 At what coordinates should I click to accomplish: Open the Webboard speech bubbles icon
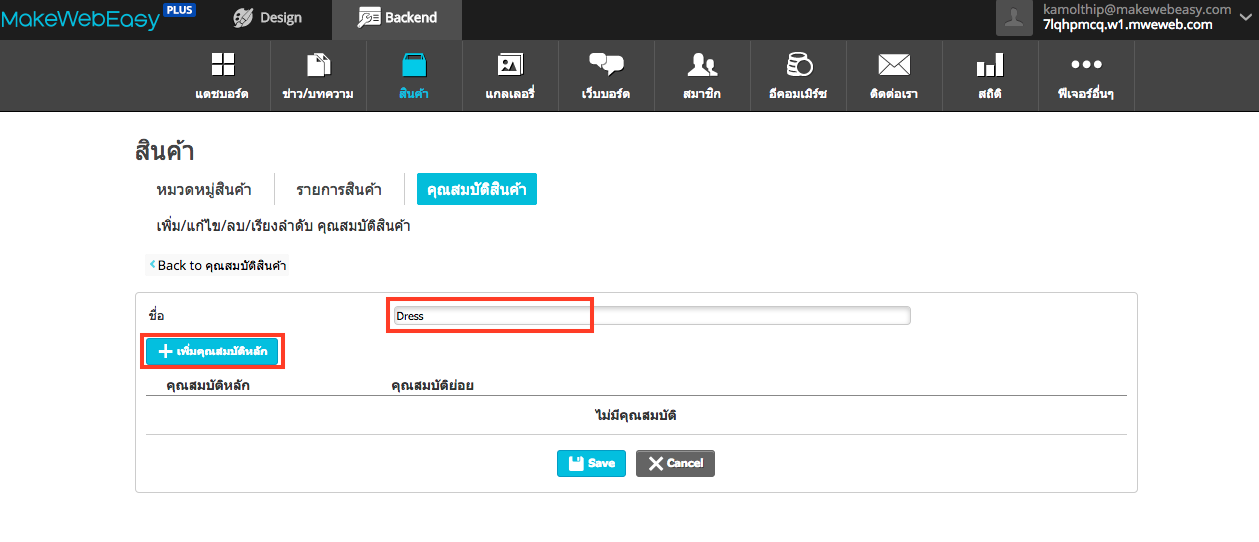[606, 66]
